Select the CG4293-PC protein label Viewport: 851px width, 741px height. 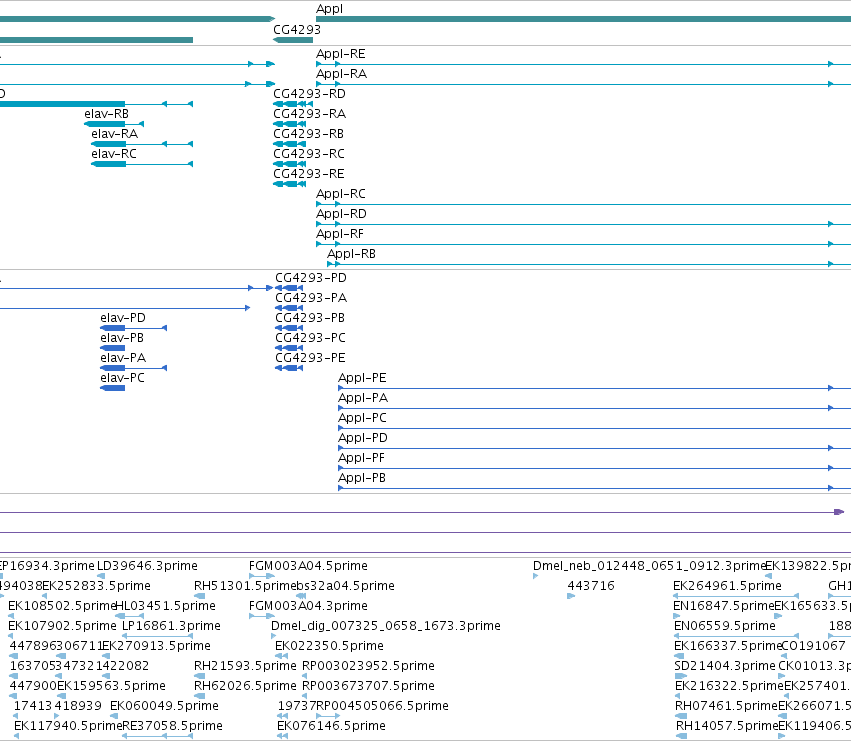pyautogui.click(x=310, y=338)
